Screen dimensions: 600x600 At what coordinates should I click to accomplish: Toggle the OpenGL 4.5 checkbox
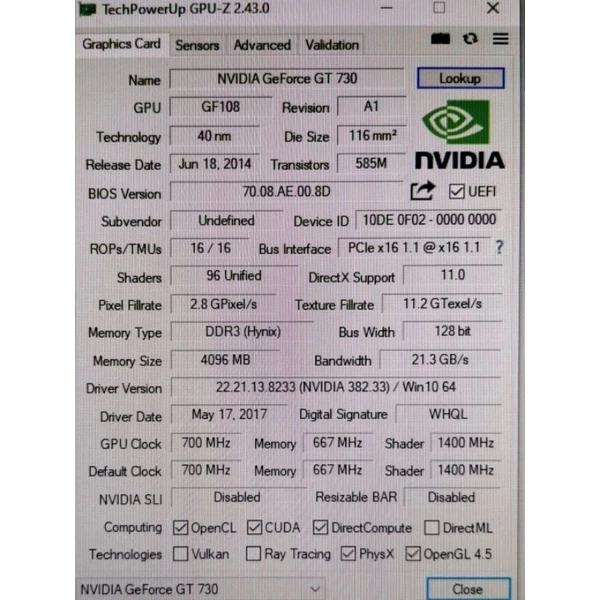click(413, 553)
